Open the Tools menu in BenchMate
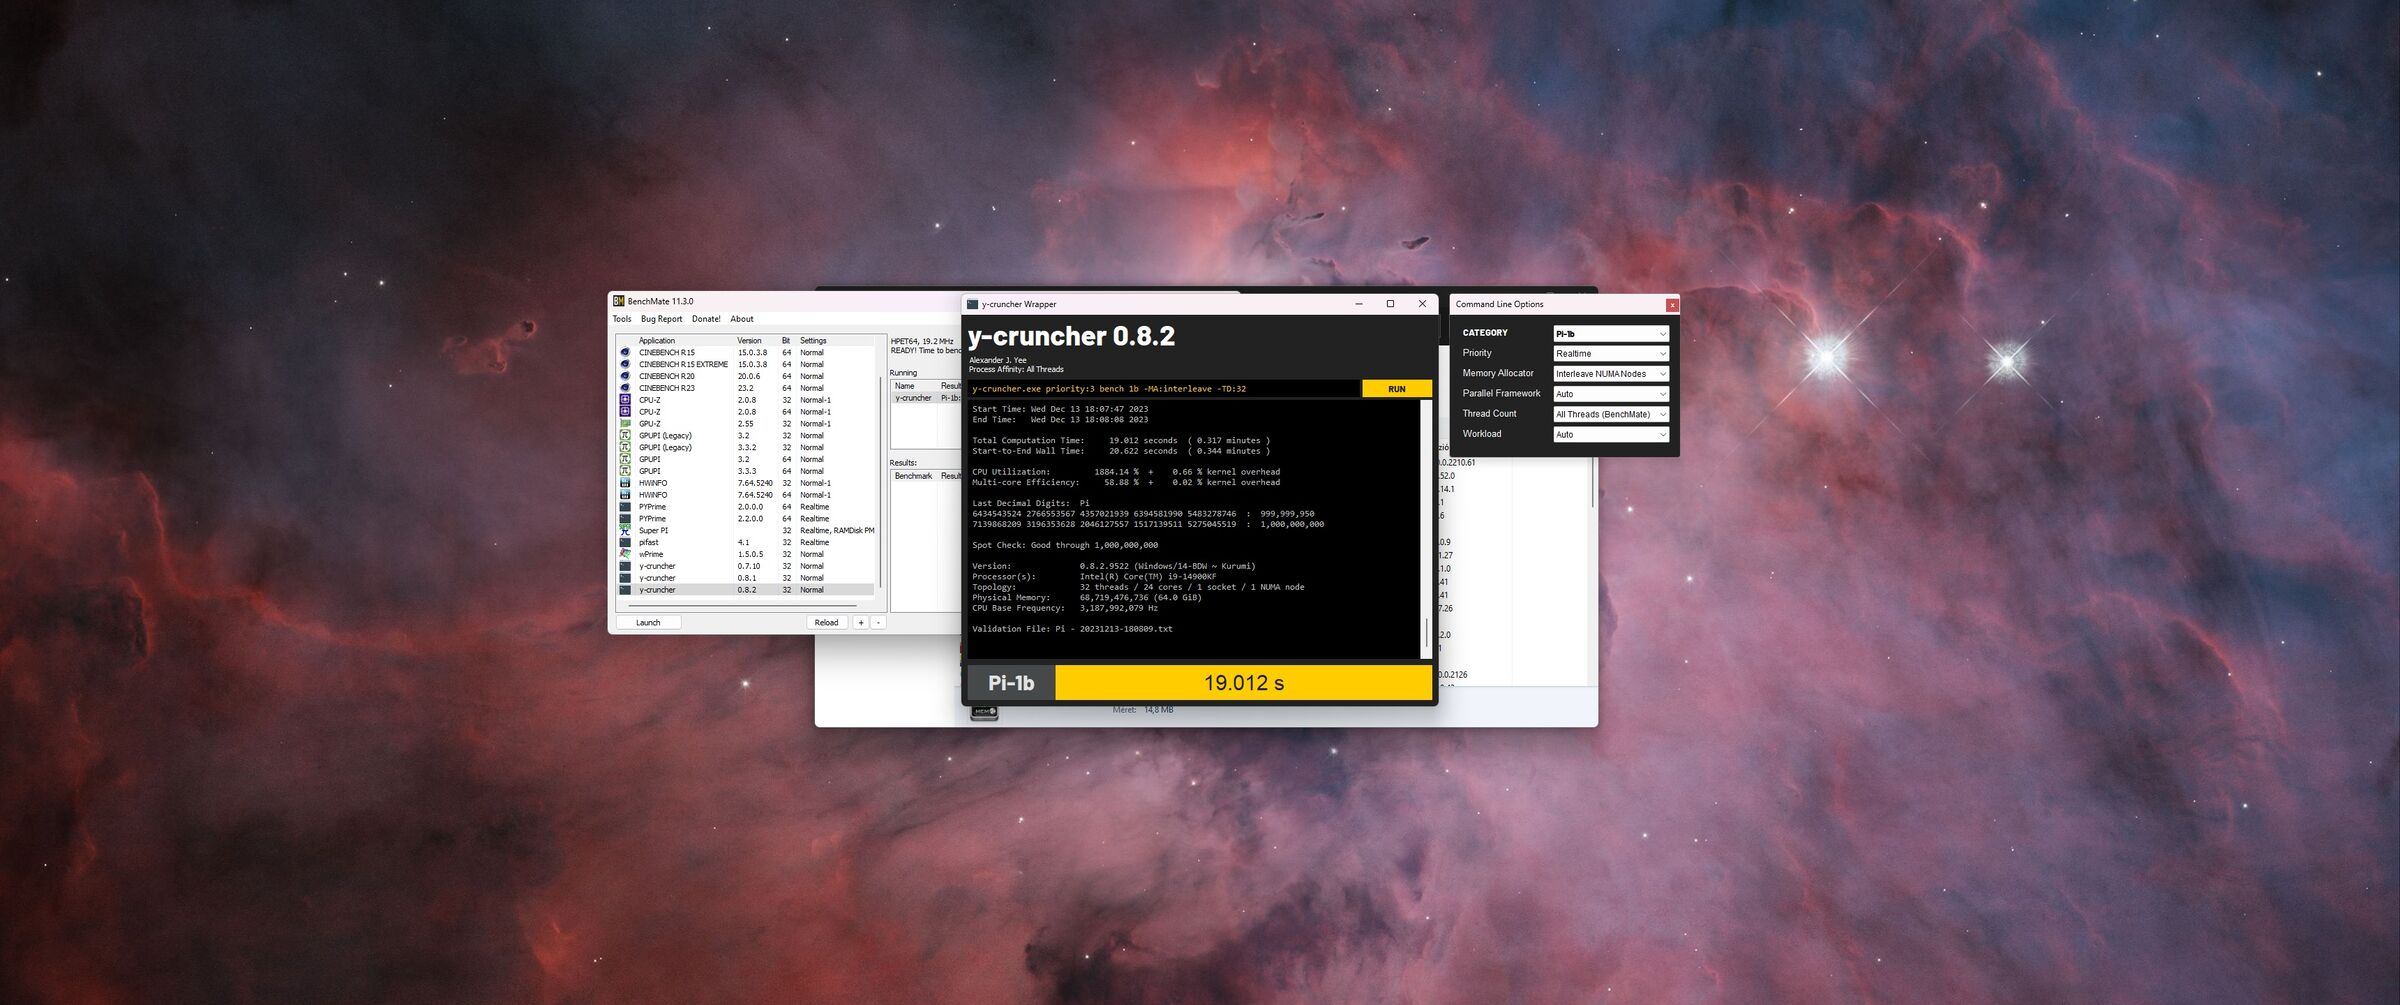 point(622,319)
